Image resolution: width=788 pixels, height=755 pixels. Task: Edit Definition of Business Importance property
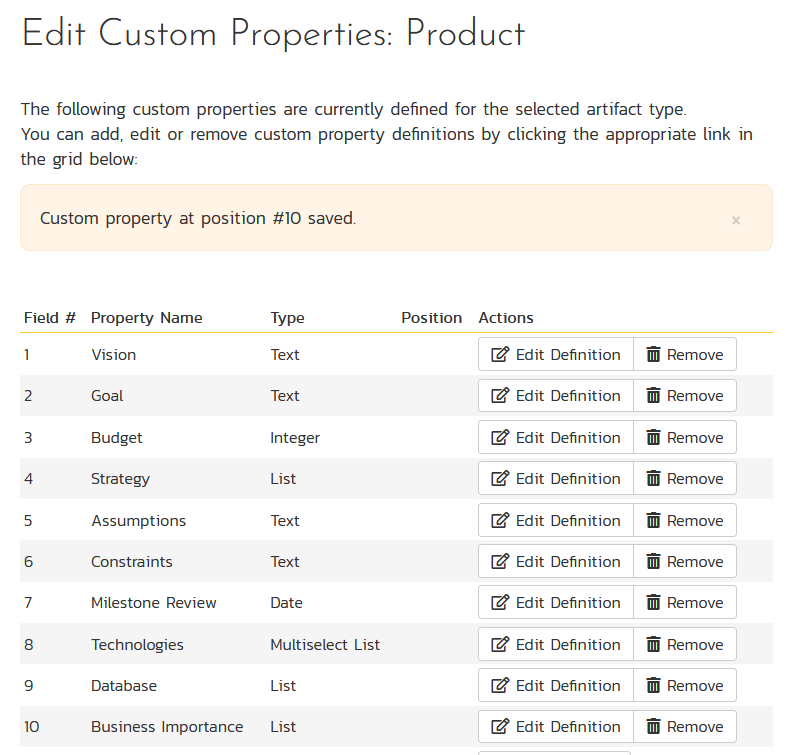click(556, 727)
